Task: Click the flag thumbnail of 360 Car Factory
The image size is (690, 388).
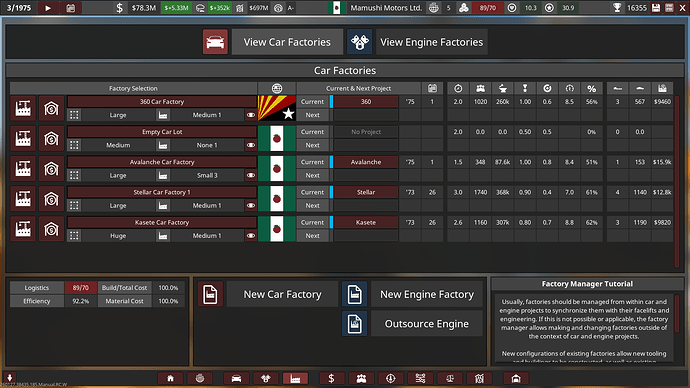Action: coord(277,108)
